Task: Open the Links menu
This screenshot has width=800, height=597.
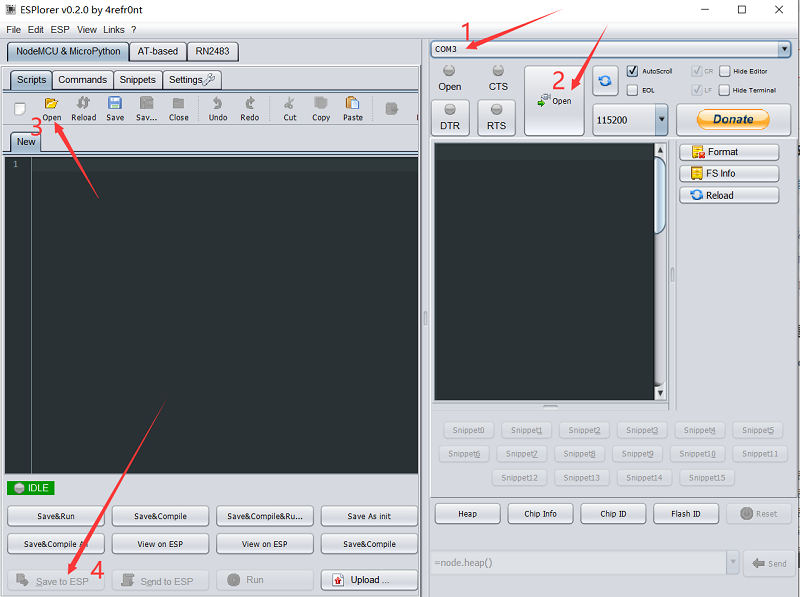Action: pyautogui.click(x=114, y=30)
